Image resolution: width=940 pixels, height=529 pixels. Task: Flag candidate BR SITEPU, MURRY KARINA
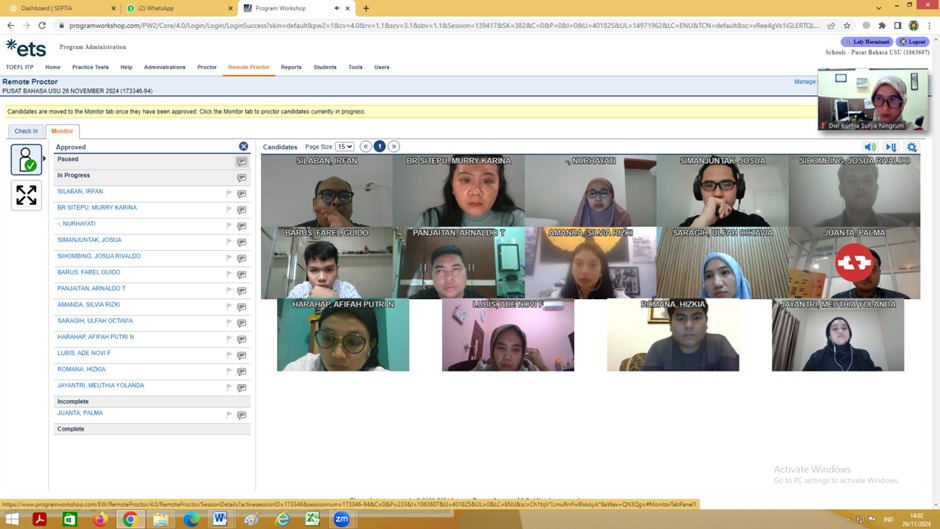pos(229,210)
